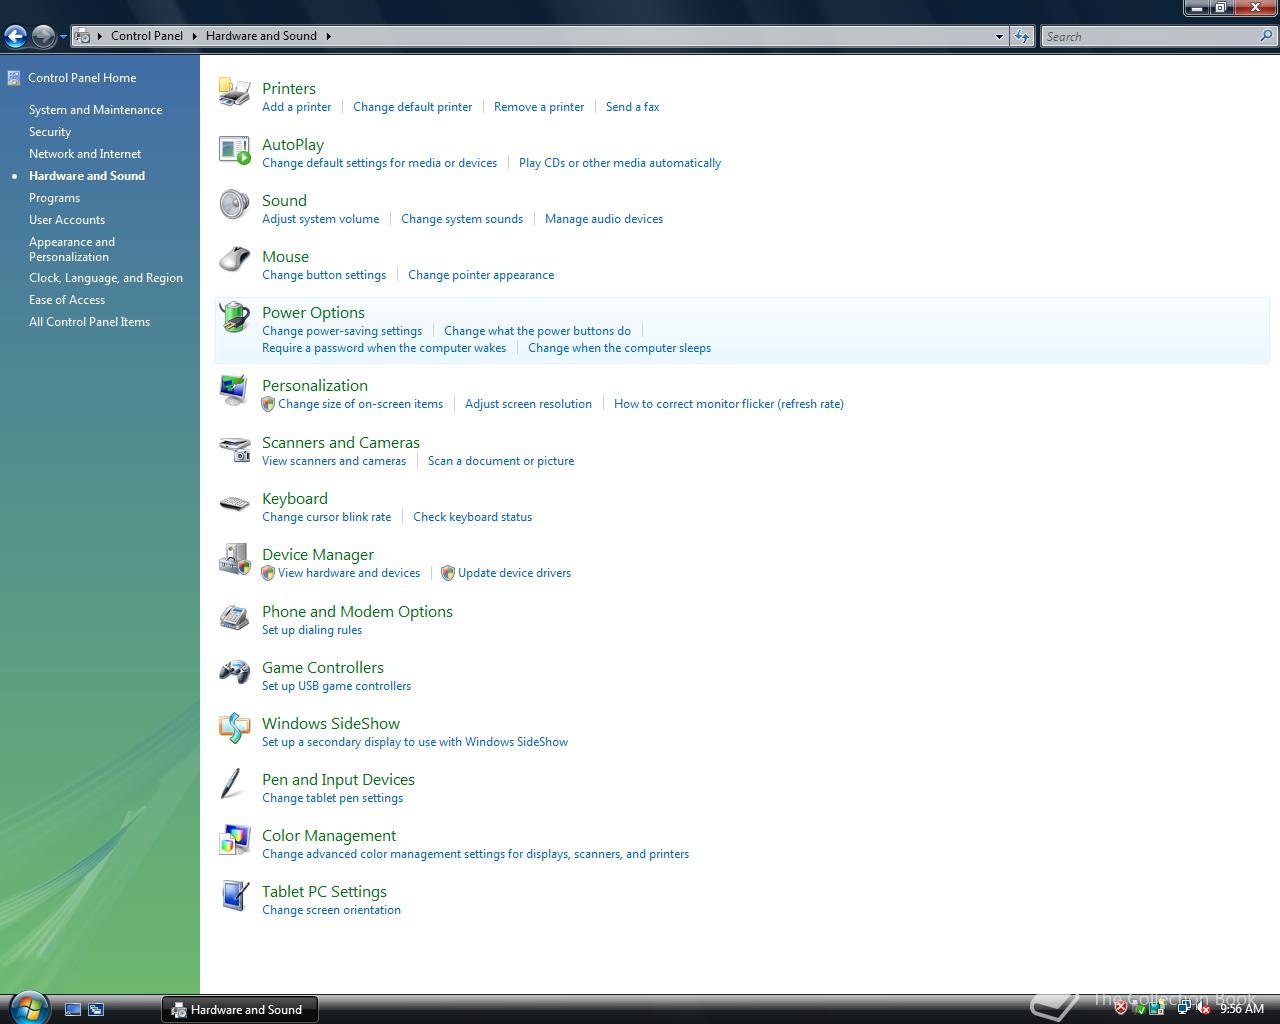This screenshot has width=1280, height=1024.
Task: Click Hardware and Sound taskbar button
Action: pyautogui.click(x=240, y=1010)
